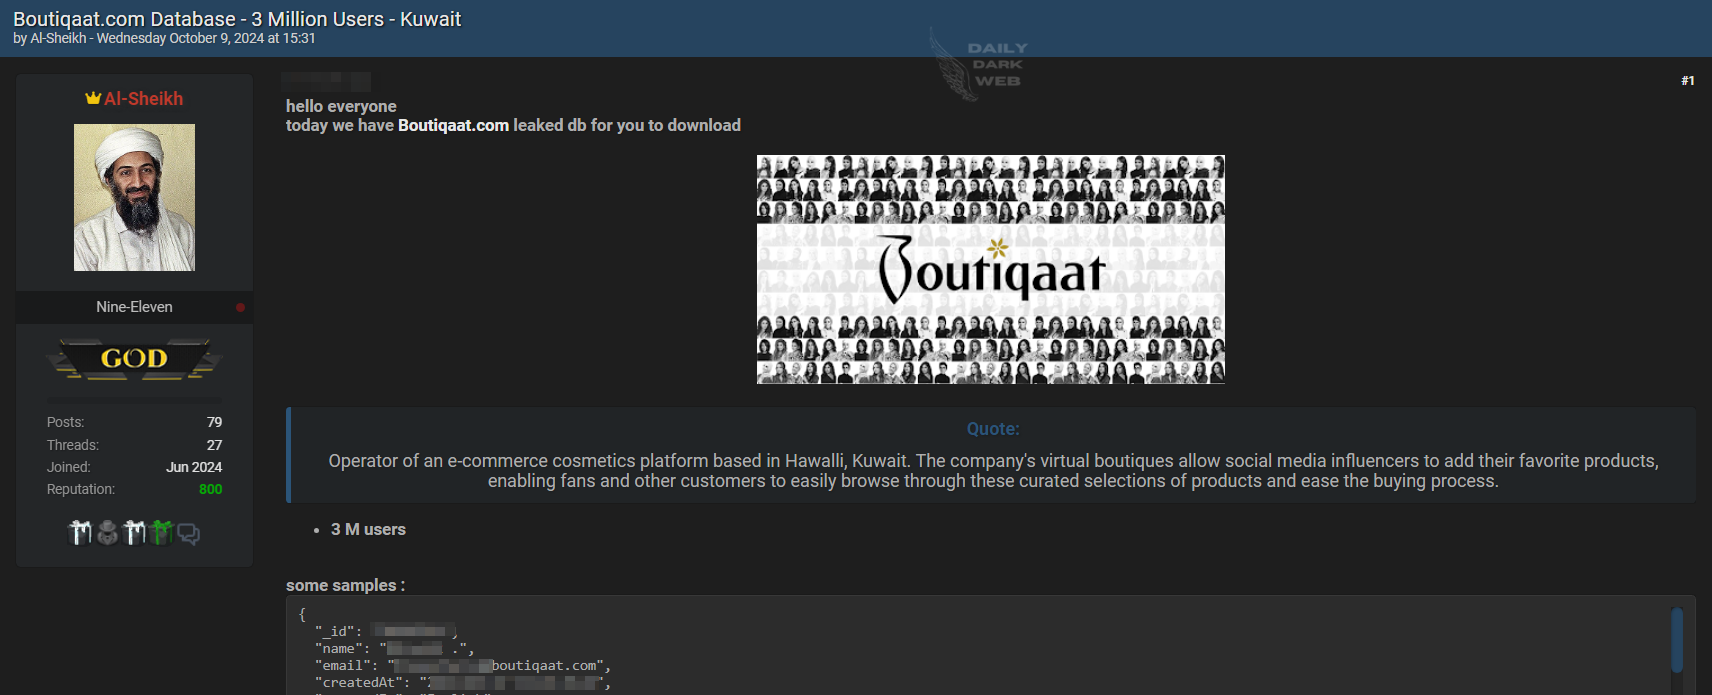Click the '3 M users' bullet text
The image size is (1712, 695).
368,529
